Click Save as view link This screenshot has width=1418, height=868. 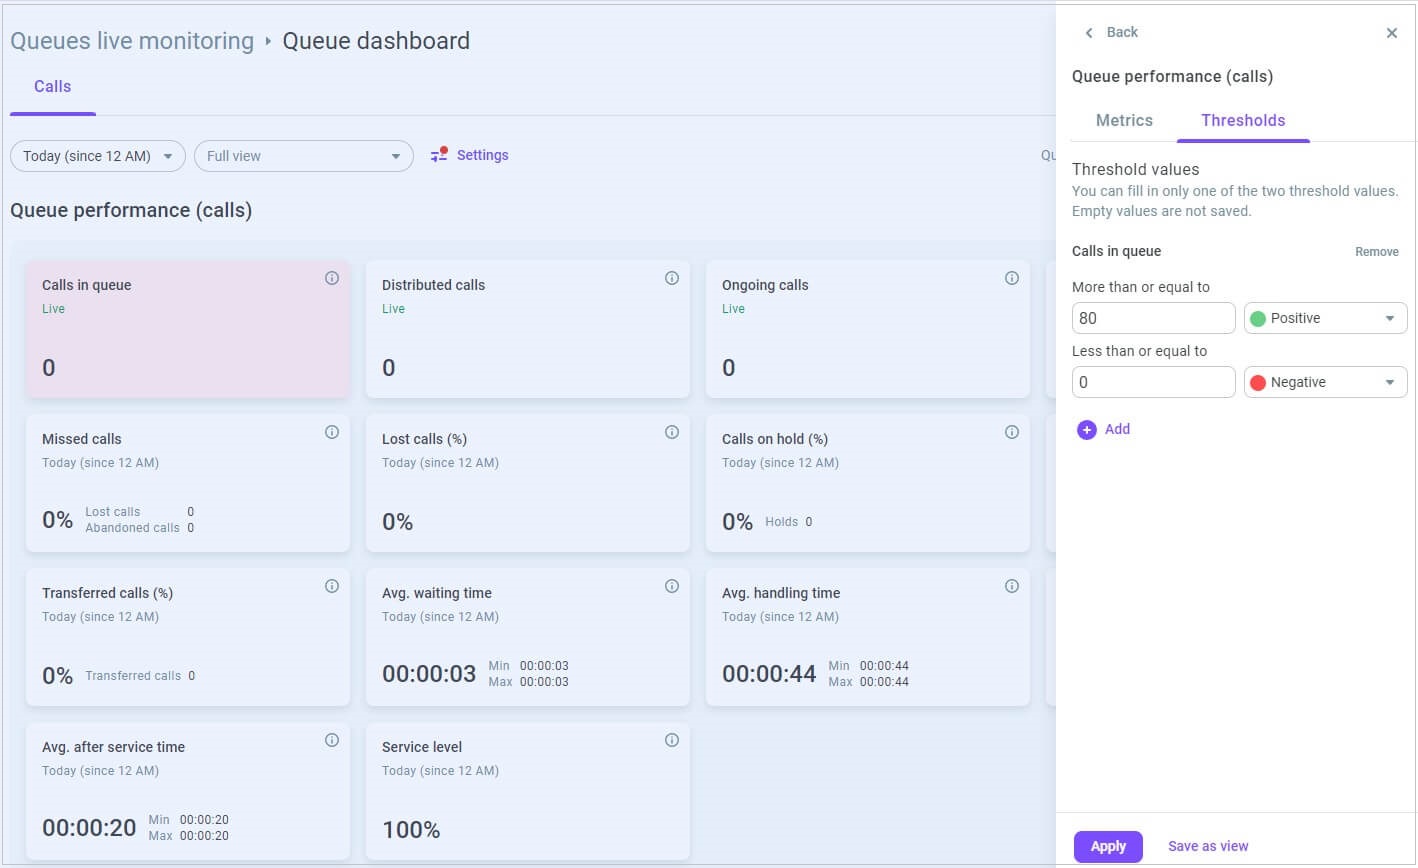point(1208,846)
